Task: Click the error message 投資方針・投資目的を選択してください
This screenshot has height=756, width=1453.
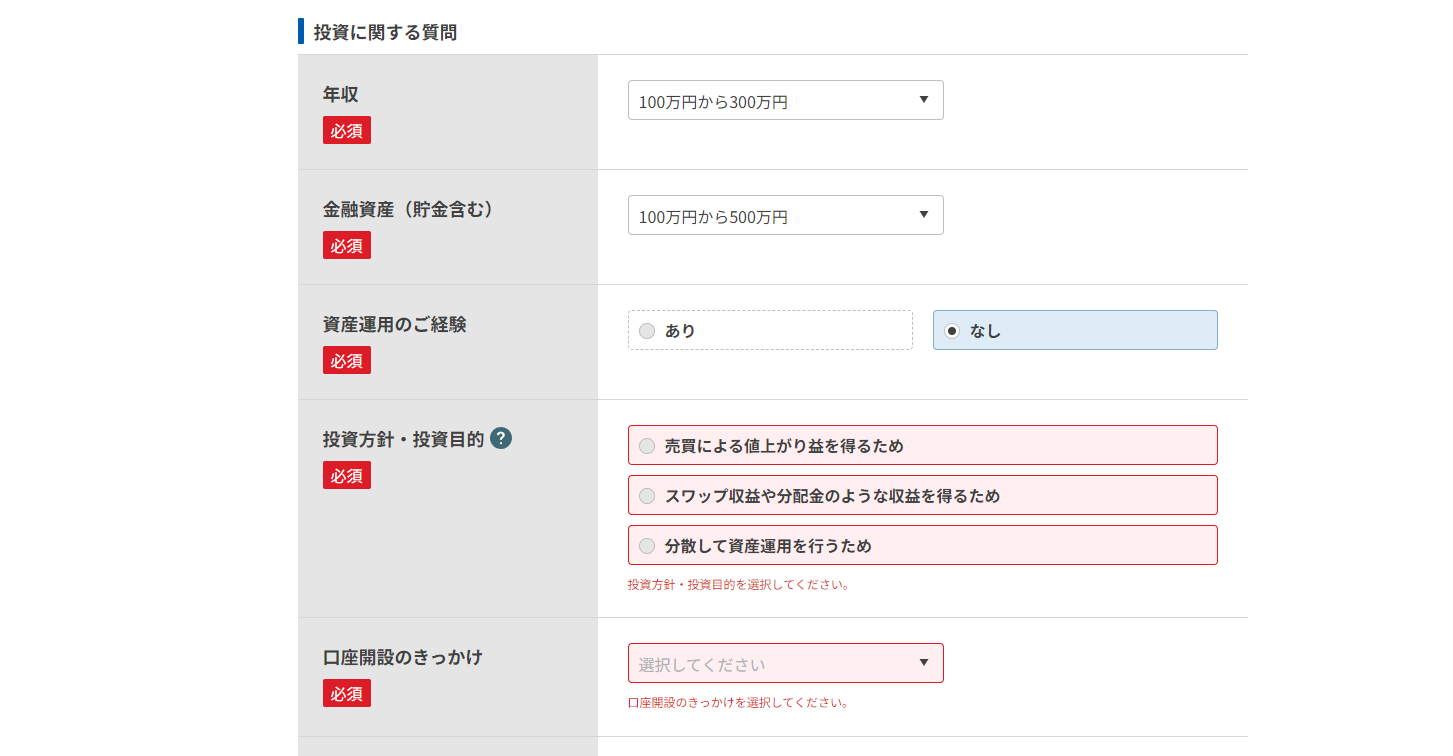Action: (x=738, y=585)
